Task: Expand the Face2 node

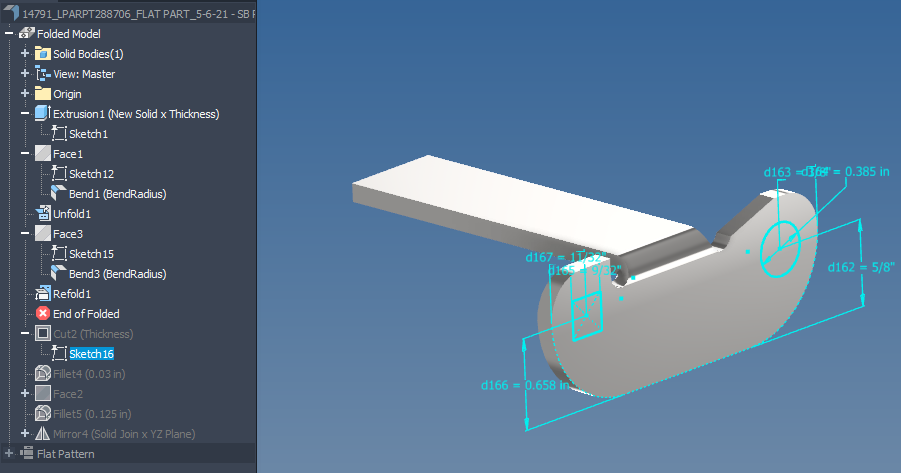Action: pos(25,393)
